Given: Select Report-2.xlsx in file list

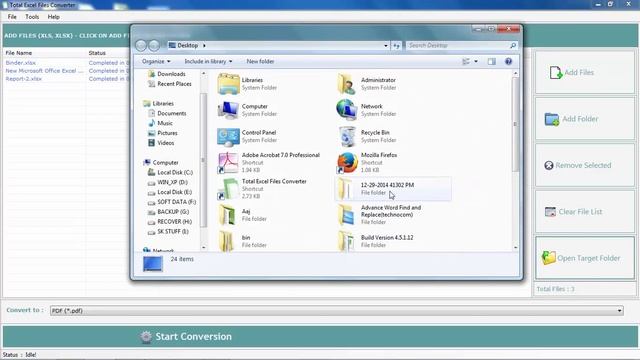Looking at the screenshot, I should pyautogui.click(x=24, y=78).
